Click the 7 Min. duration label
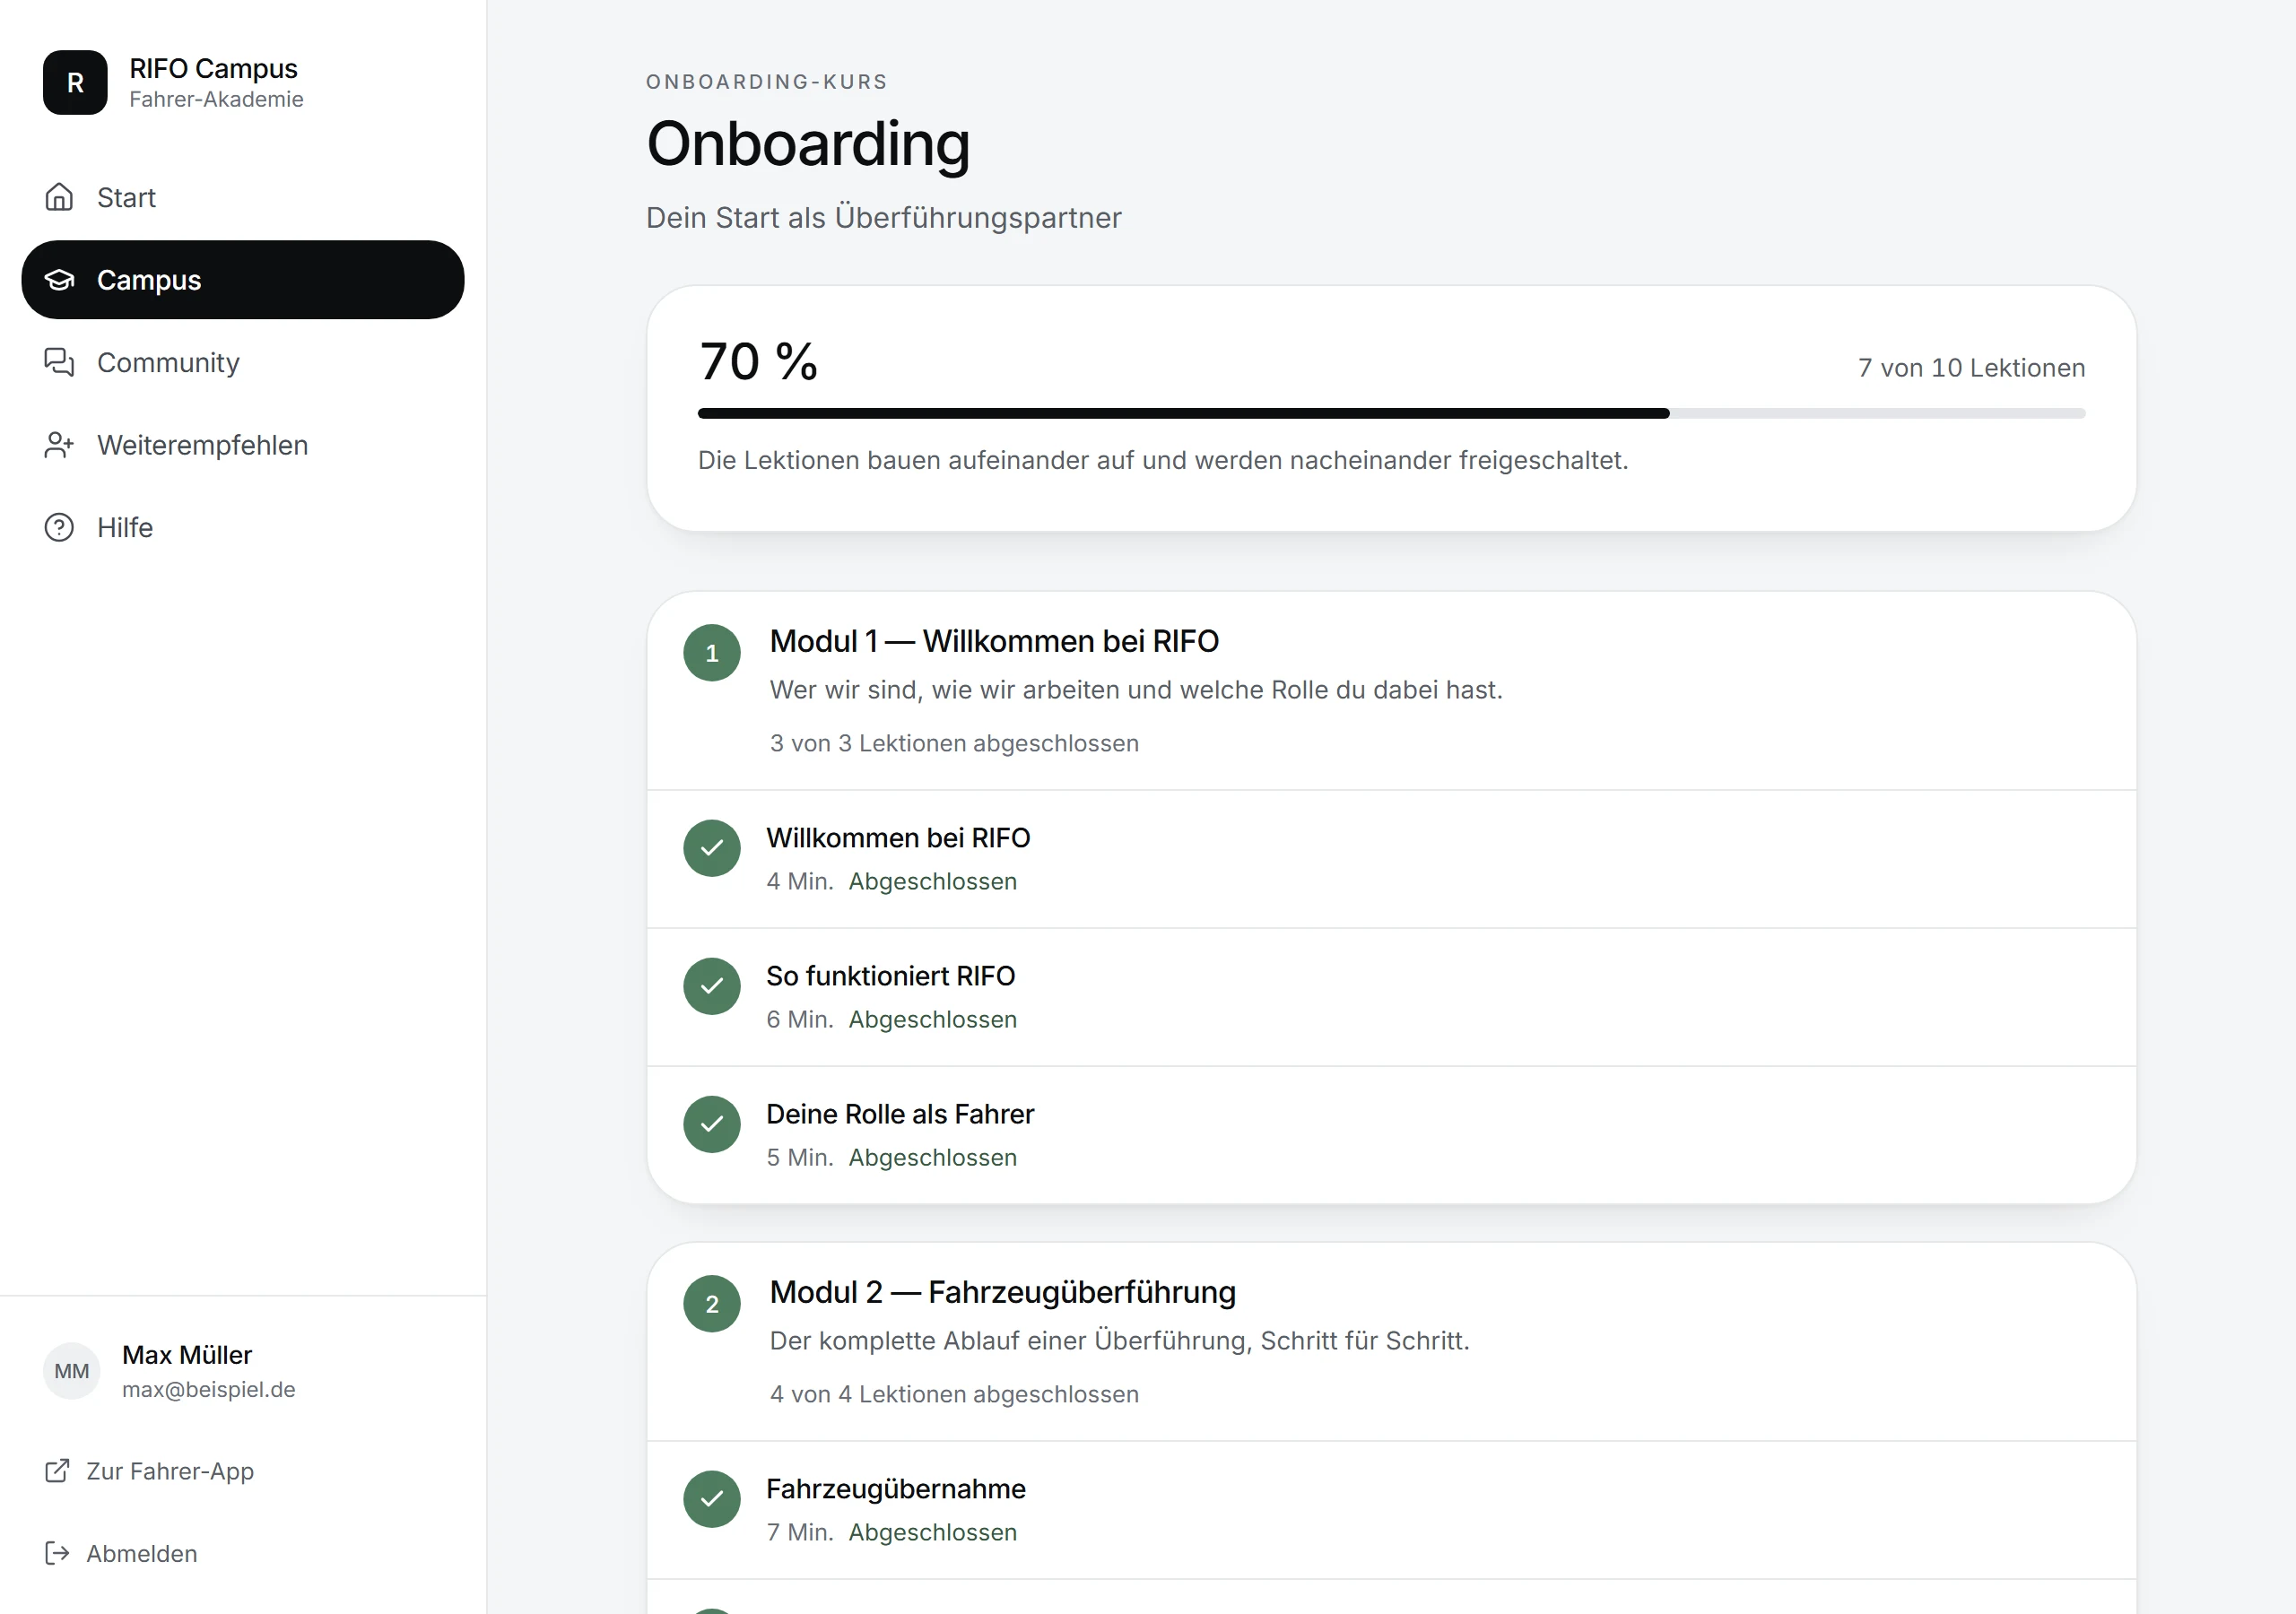This screenshot has width=2296, height=1614. [x=800, y=1532]
